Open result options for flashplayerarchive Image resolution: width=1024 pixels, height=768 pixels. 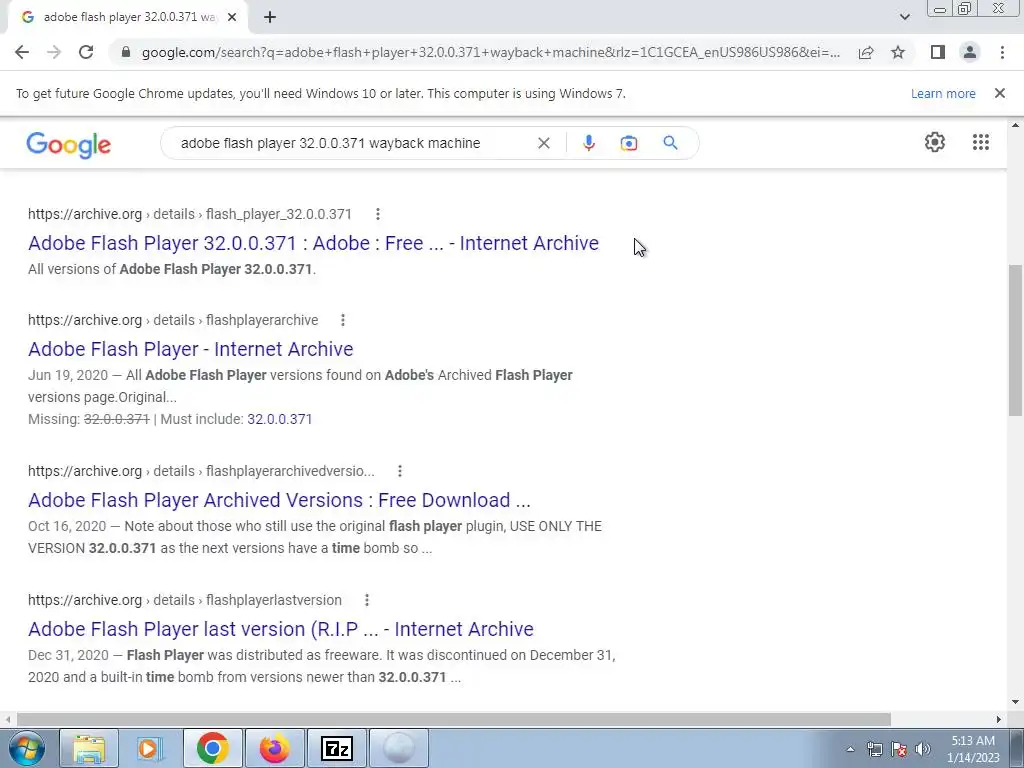pyautogui.click(x=343, y=320)
